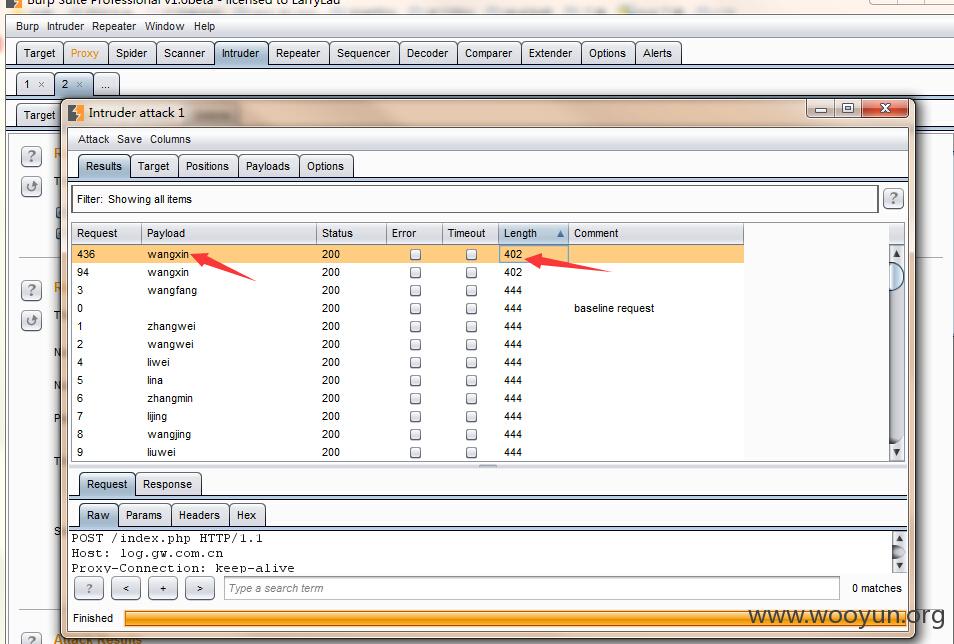Viewport: 954px width, 644px height.
Task: Click the plus search options button
Action: pos(163,588)
